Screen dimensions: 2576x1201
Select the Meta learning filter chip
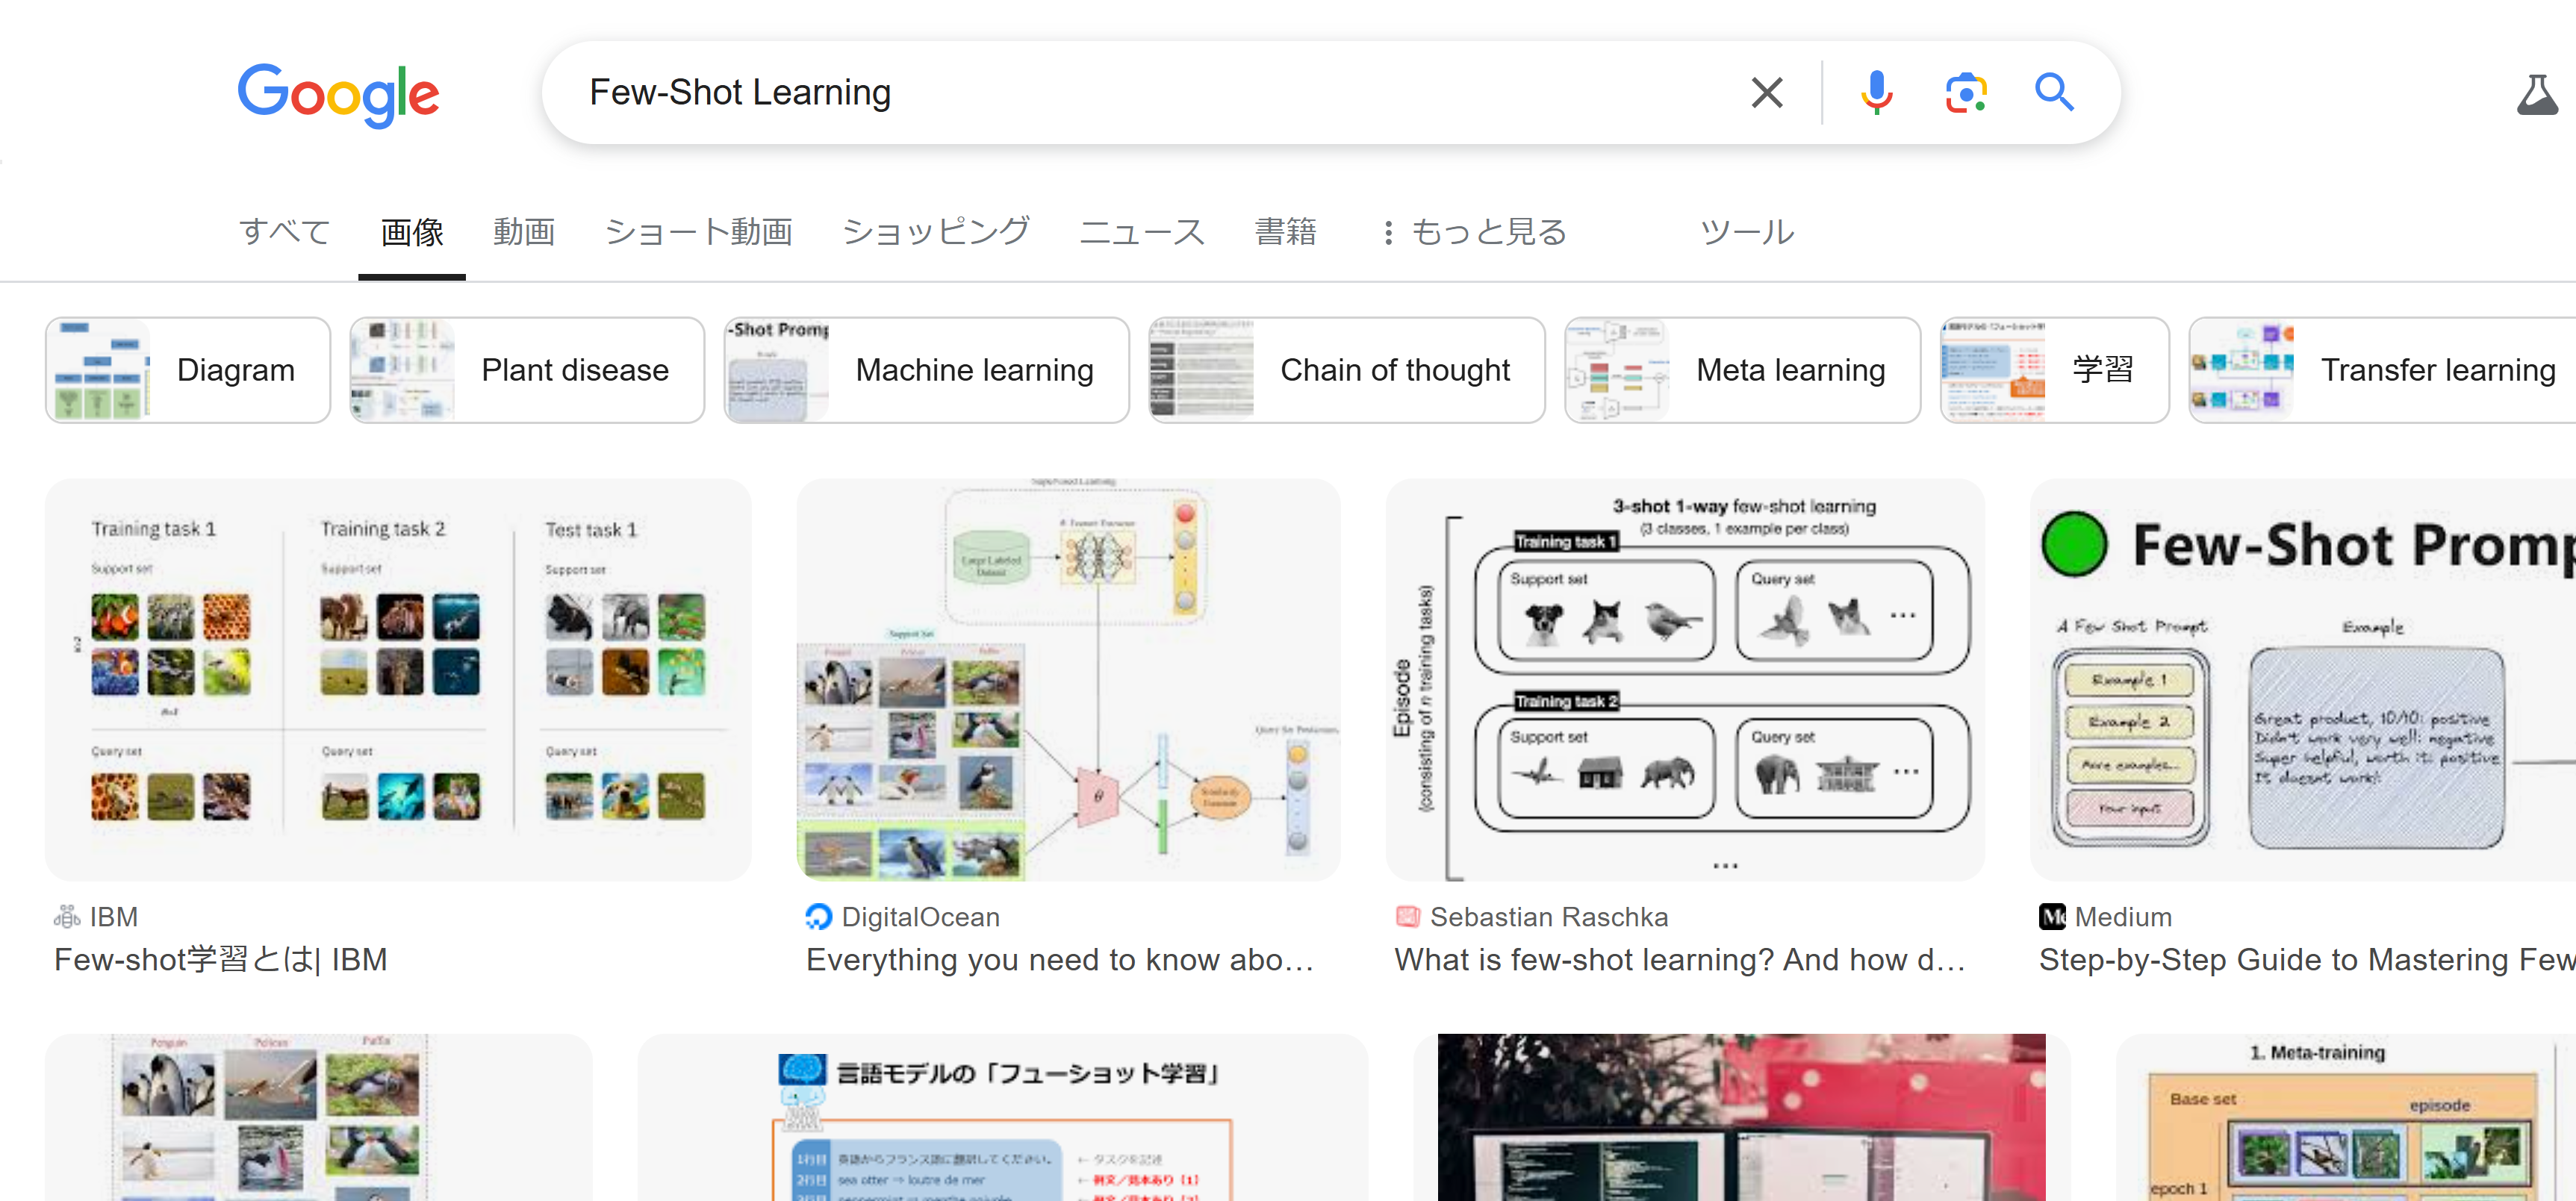click(x=1741, y=370)
